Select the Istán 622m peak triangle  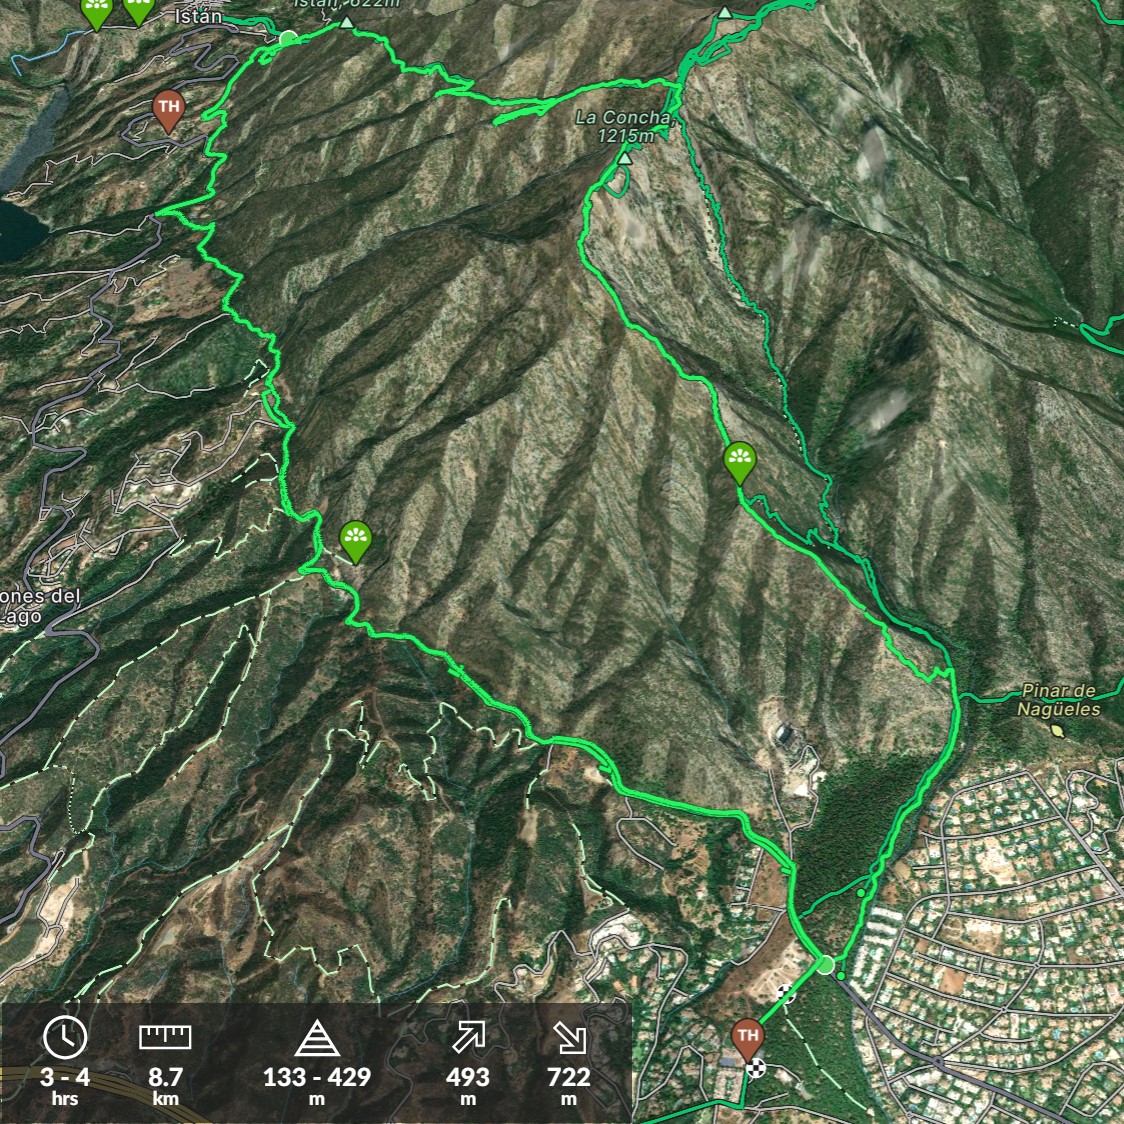(347, 22)
